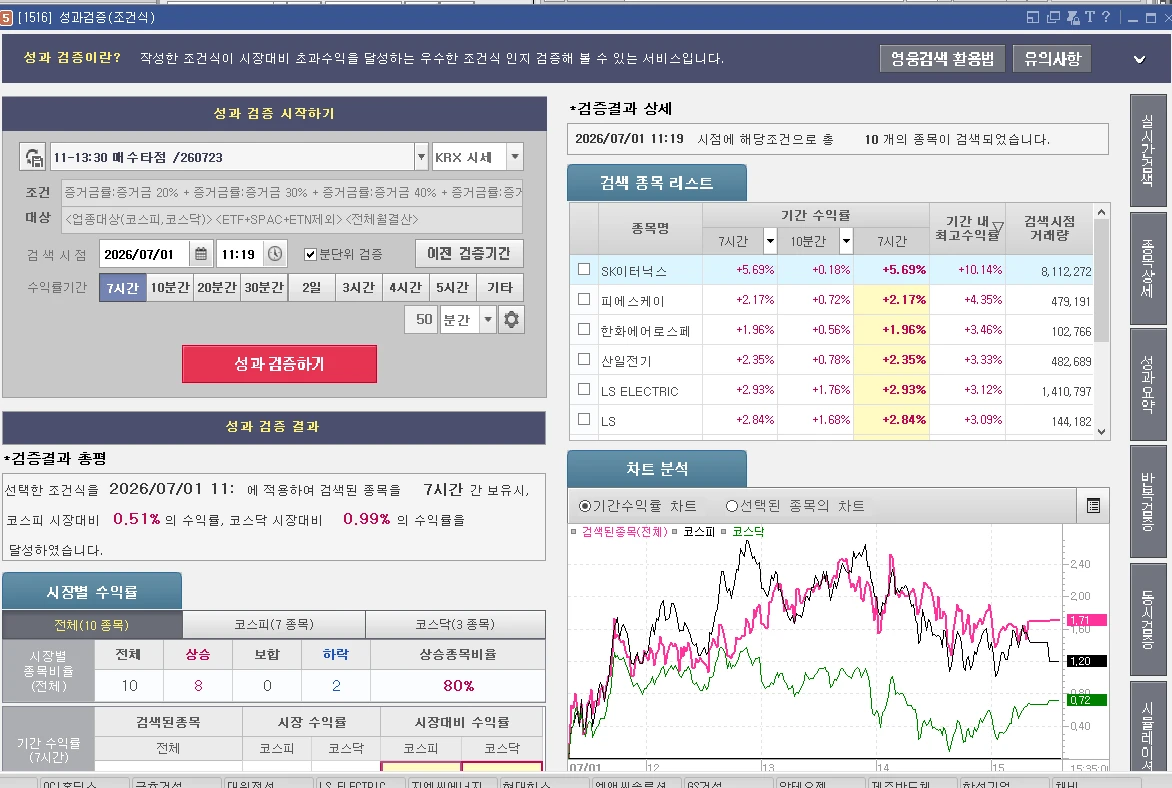This screenshot has width=1172, height=788.
Task: Click the red 성과 검증하기 button
Action: (x=279, y=364)
